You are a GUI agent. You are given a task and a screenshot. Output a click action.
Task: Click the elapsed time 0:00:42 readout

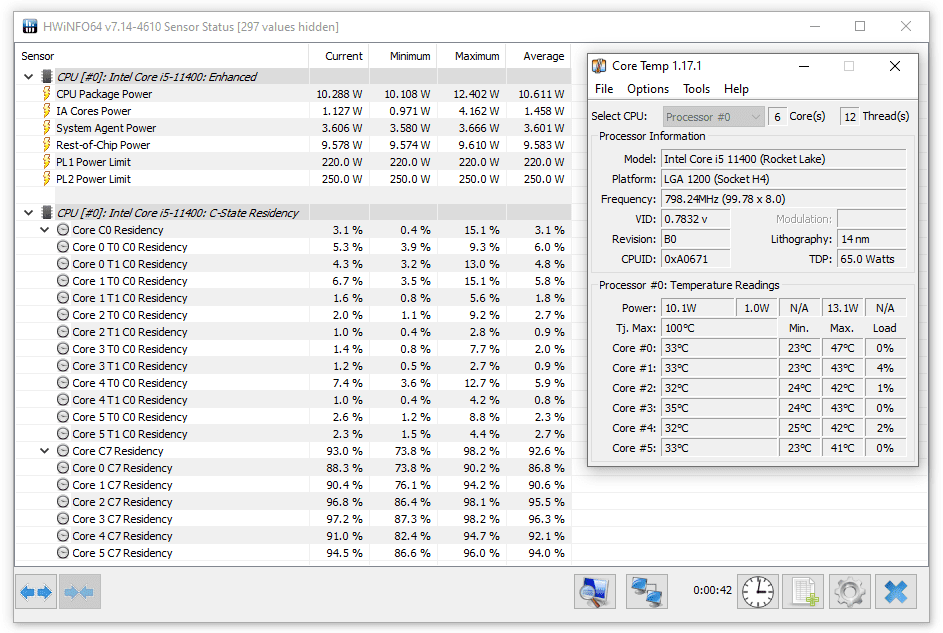tap(712, 590)
